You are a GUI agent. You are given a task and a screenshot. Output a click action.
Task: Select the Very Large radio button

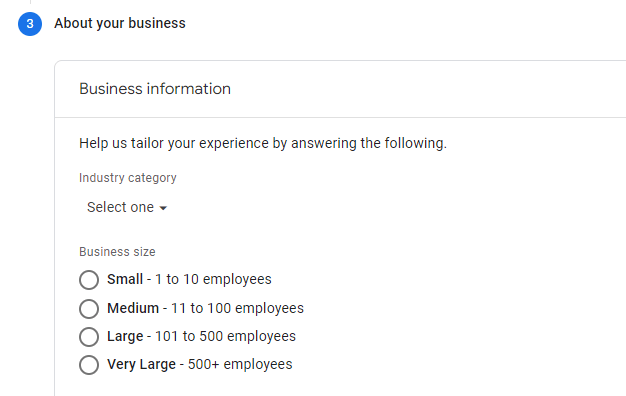pos(89,364)
